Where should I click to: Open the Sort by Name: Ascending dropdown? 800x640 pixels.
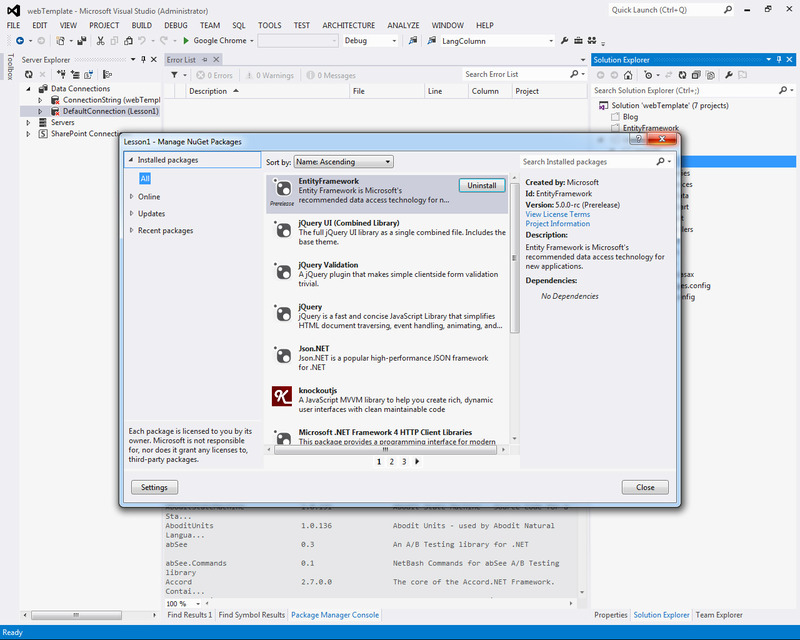(344, 162)
